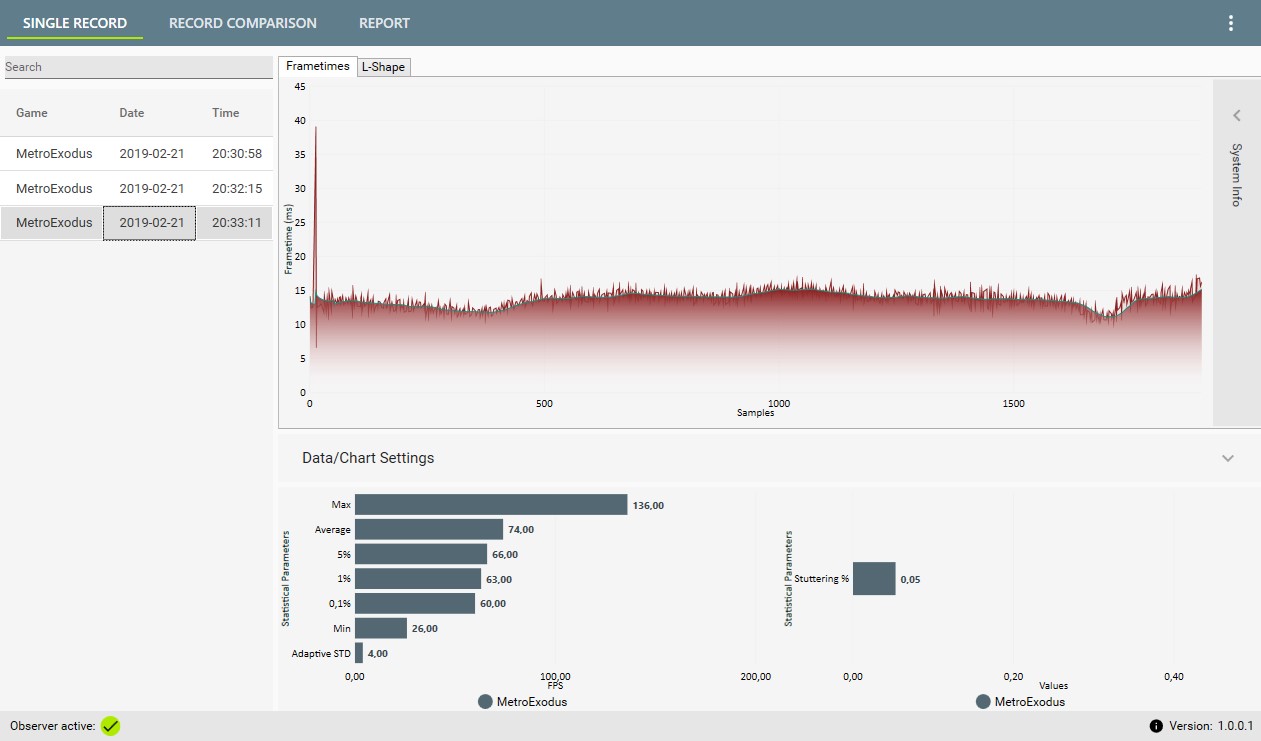
Task: Open the L-Shape chart tab
Action: click(384, 67)
